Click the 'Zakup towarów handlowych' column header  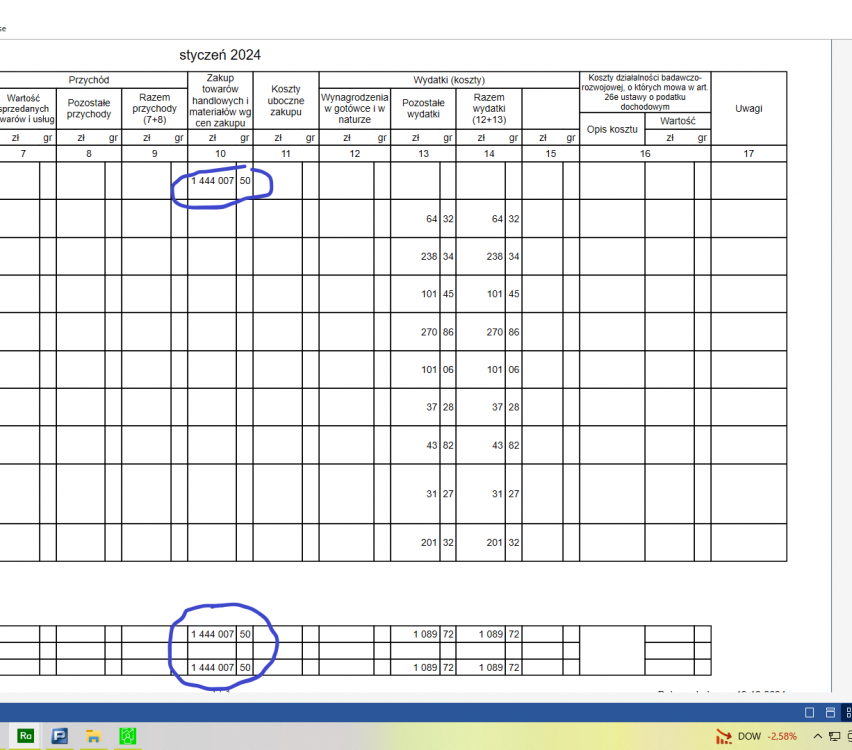click(220, 101)
